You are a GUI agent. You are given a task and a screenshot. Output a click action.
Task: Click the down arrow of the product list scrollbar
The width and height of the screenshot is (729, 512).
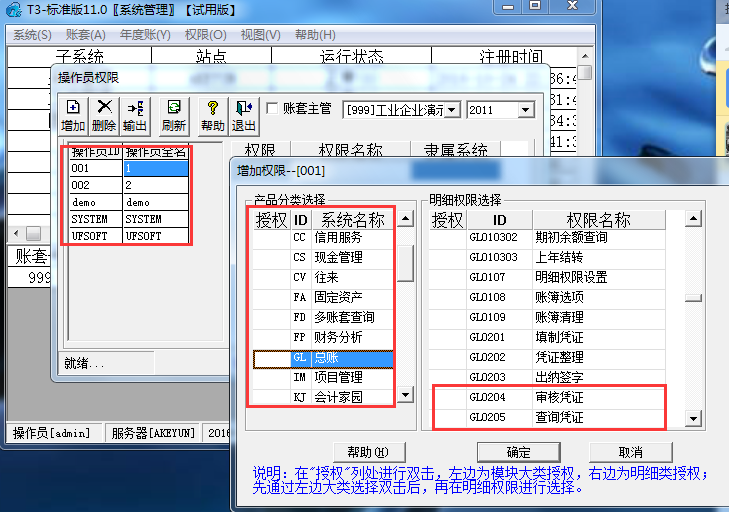pyautogui.click(x=405, y=396)
